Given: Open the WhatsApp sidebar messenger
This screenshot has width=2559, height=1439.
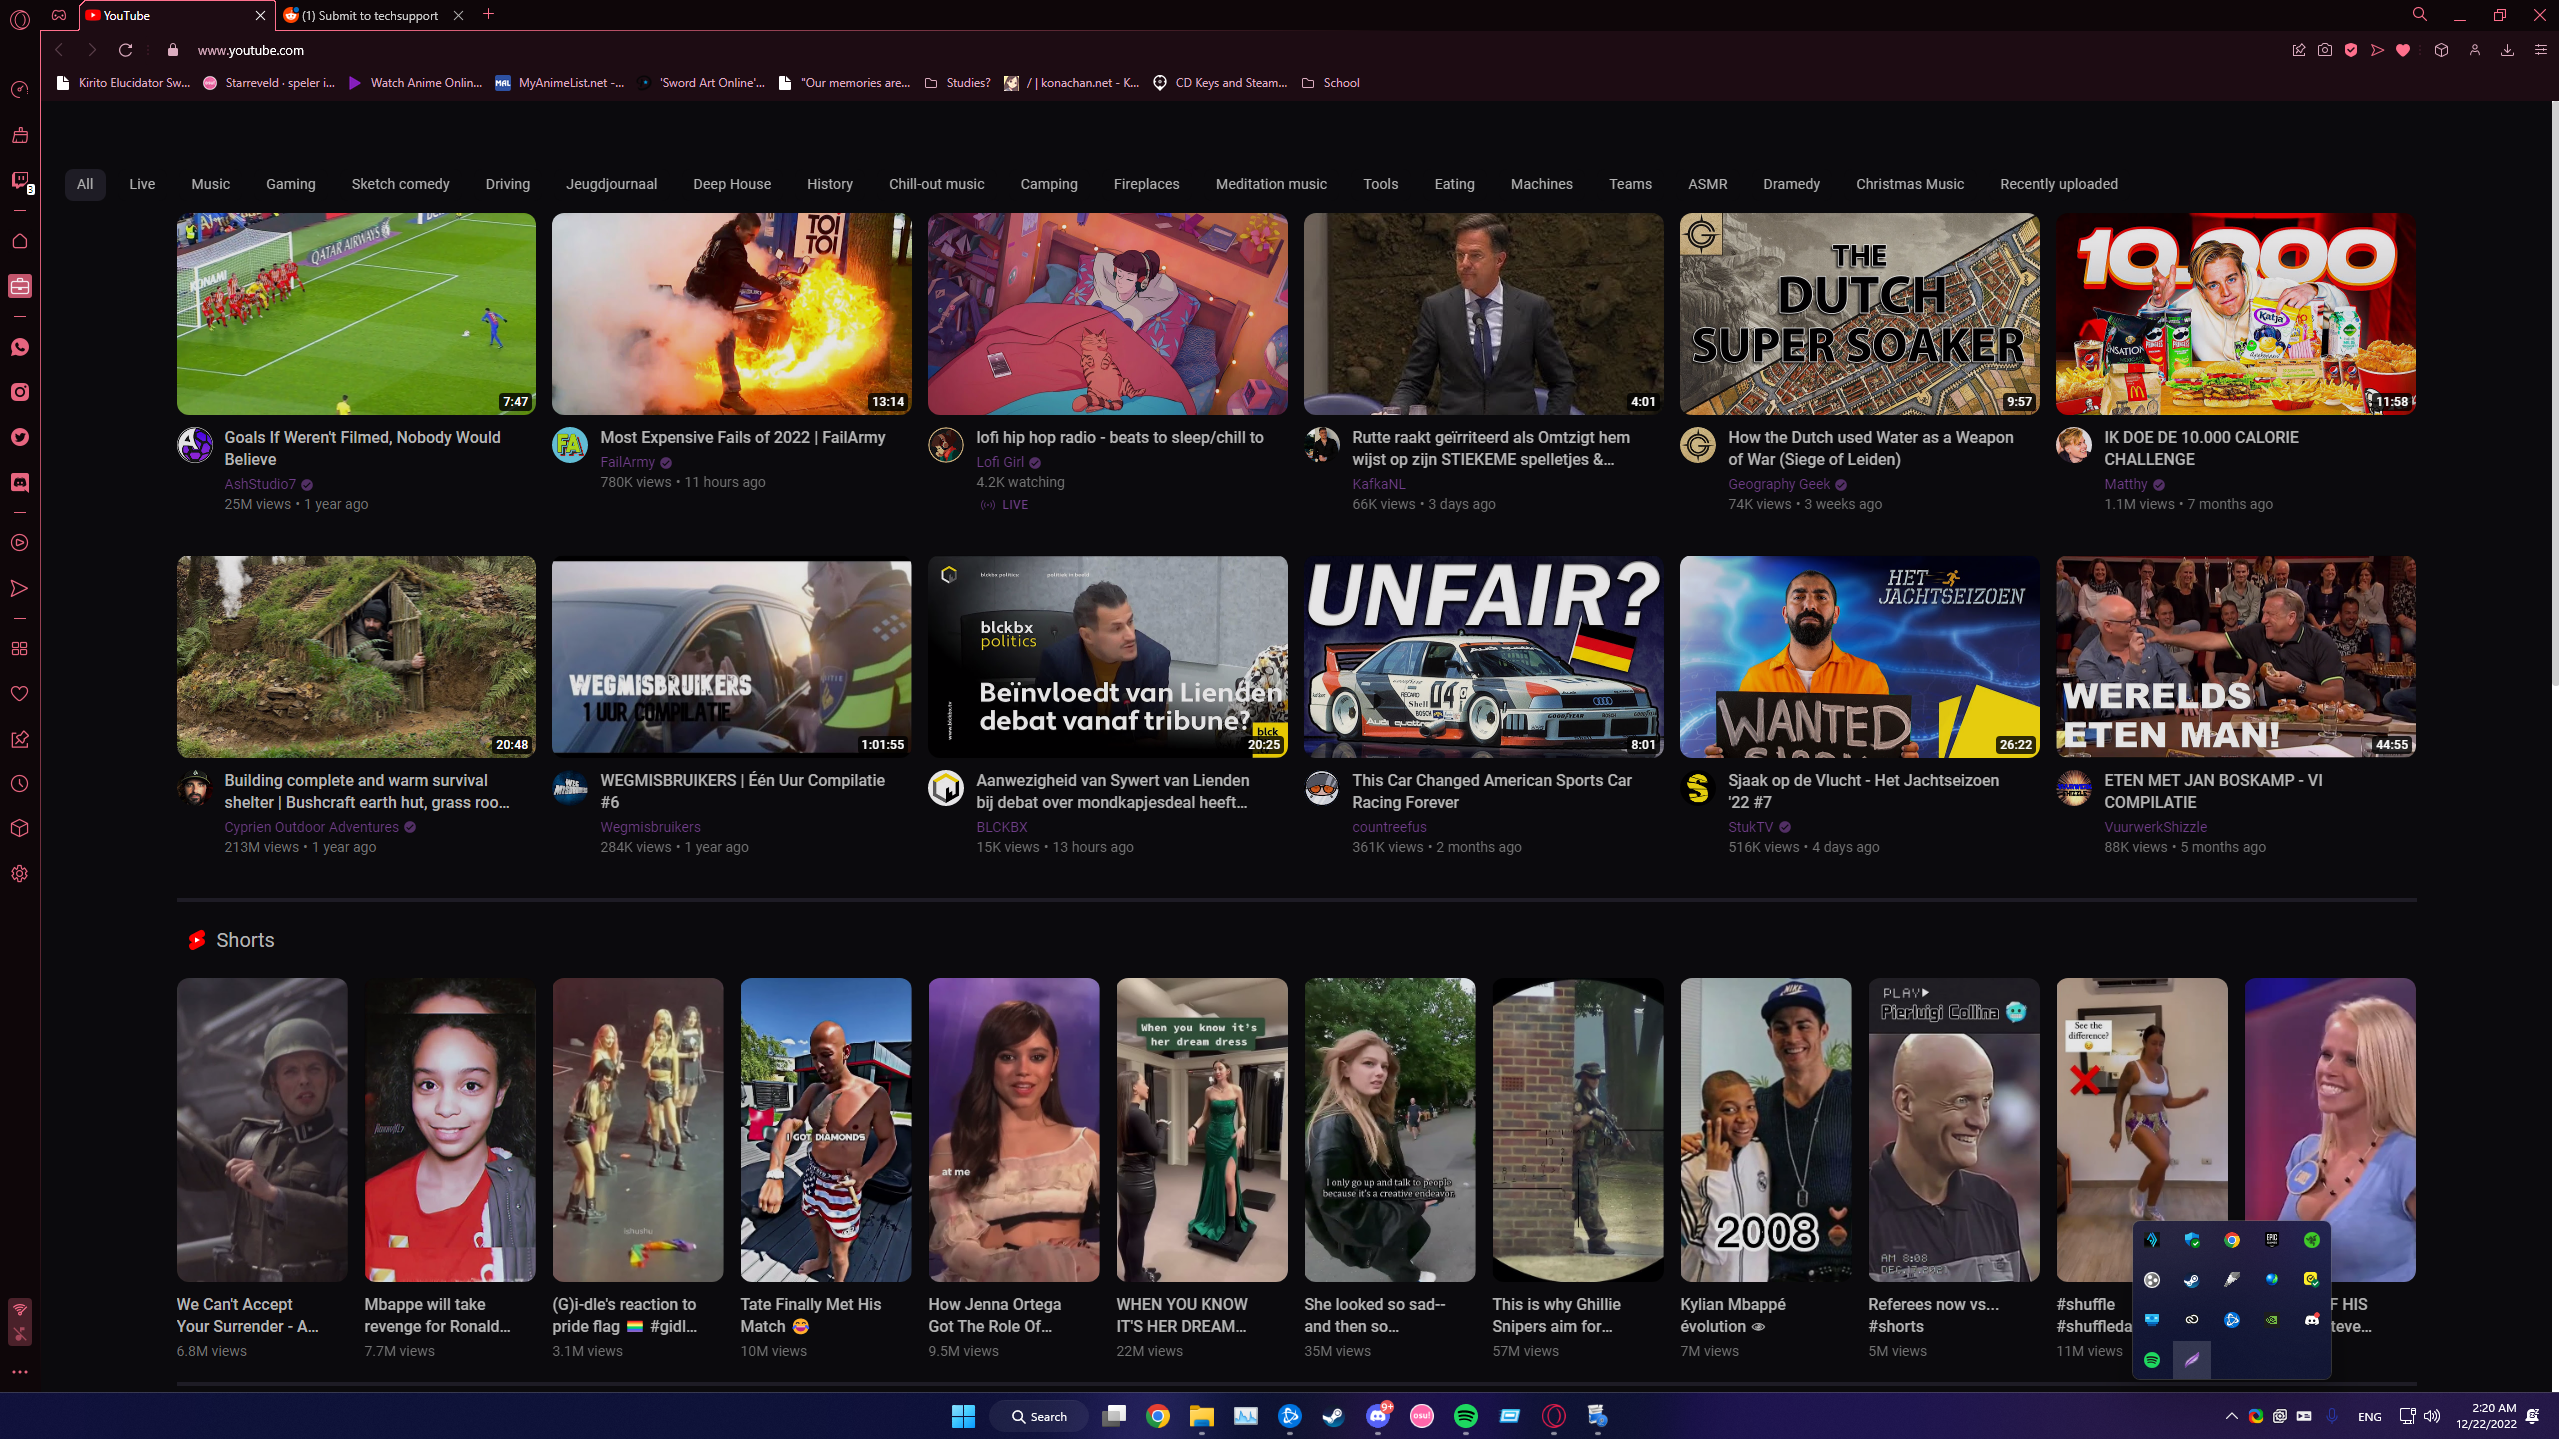Looking at the screenshot, I should tap(19, 347).
